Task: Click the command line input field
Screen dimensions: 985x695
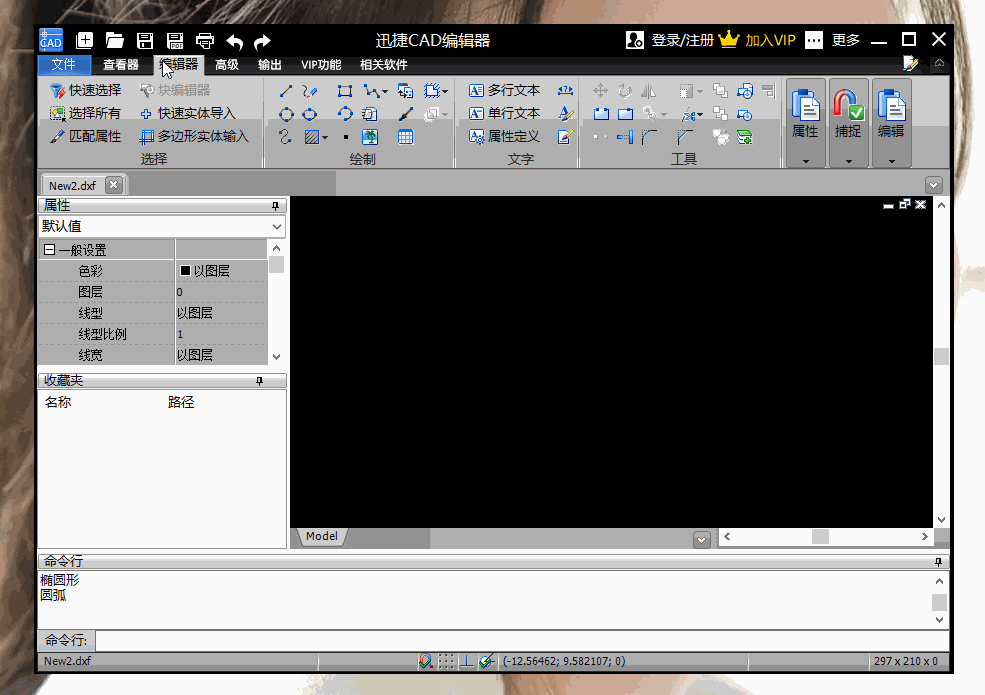Action: click(520, 640)
